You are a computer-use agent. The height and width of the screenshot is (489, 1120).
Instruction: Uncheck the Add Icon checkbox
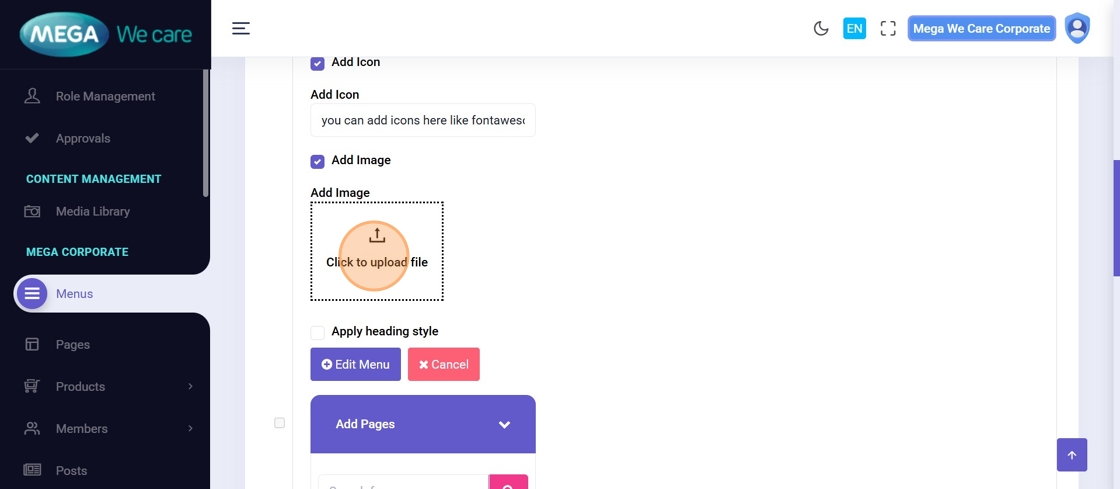pos(317,63)
